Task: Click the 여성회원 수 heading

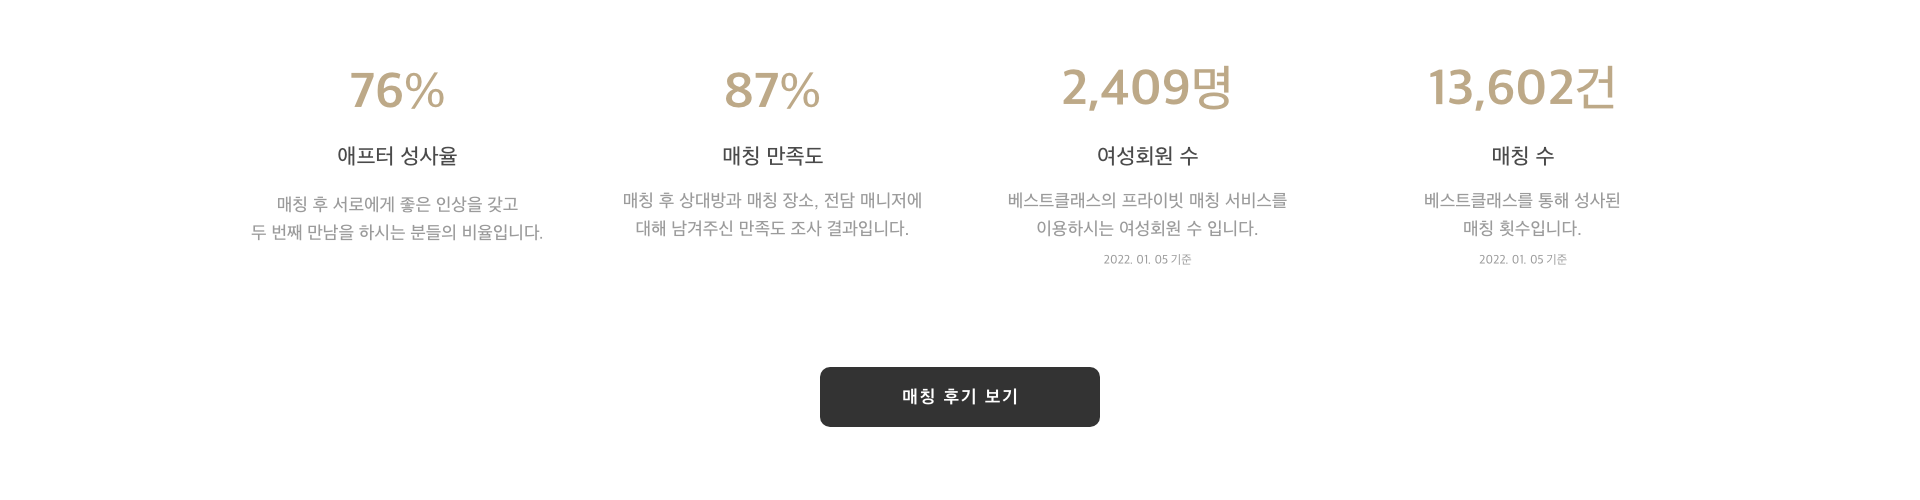Action: pyautogui.click(x=1147, y=156)
